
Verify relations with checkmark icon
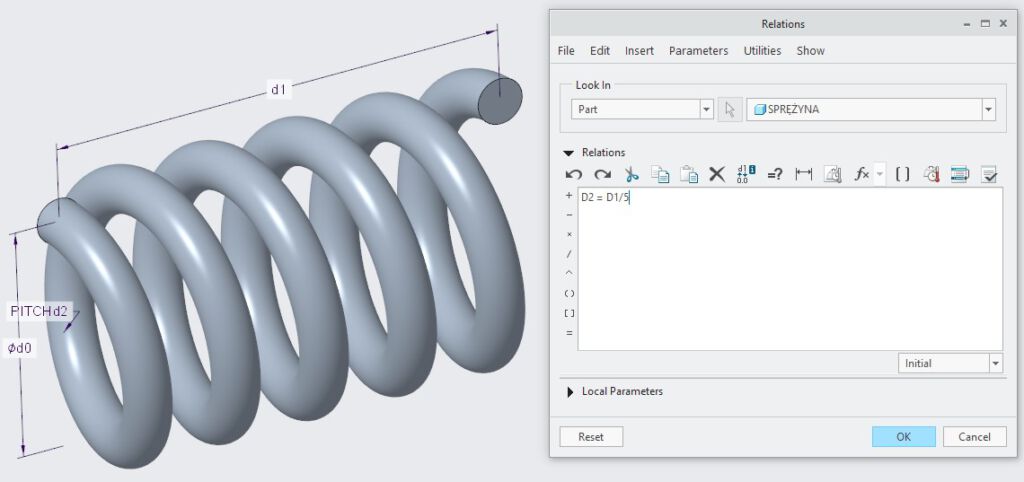[989, 174]
